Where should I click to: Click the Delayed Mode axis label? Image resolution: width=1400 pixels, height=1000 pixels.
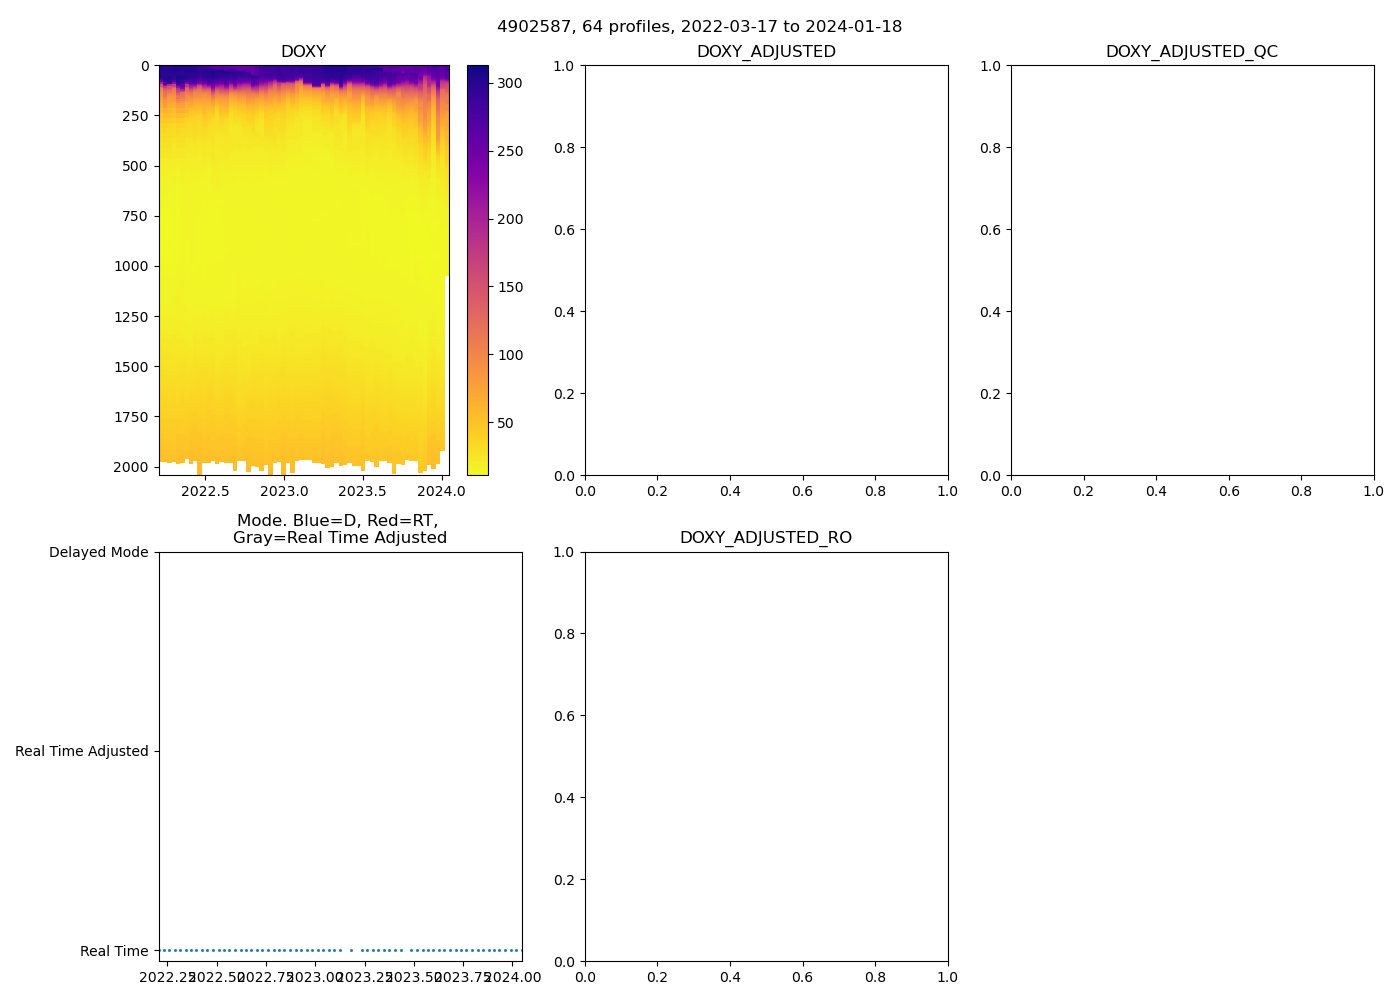coord(98,553)
